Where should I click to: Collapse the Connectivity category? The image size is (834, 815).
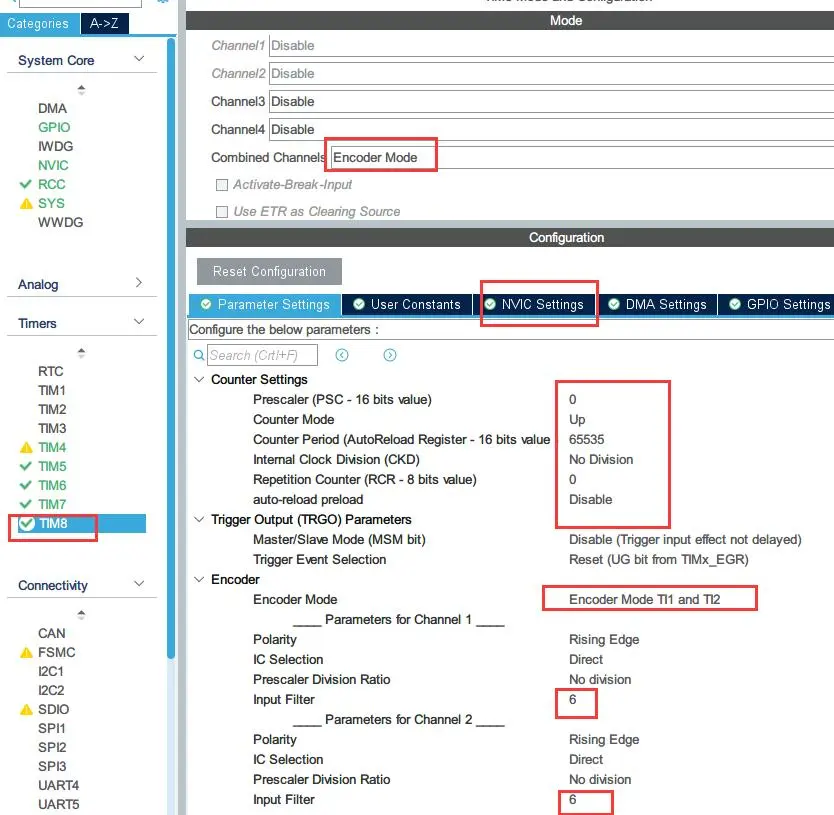pyautogui.click(x=139, y=585)
